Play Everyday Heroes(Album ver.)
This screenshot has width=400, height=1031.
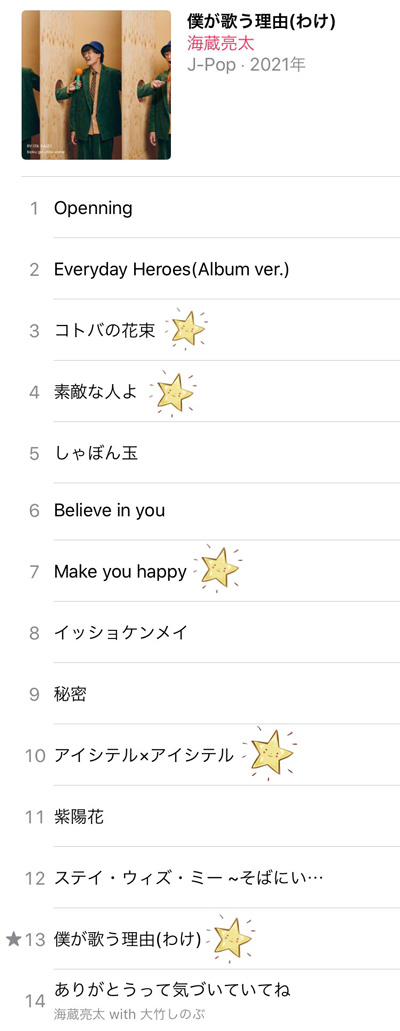211,269
